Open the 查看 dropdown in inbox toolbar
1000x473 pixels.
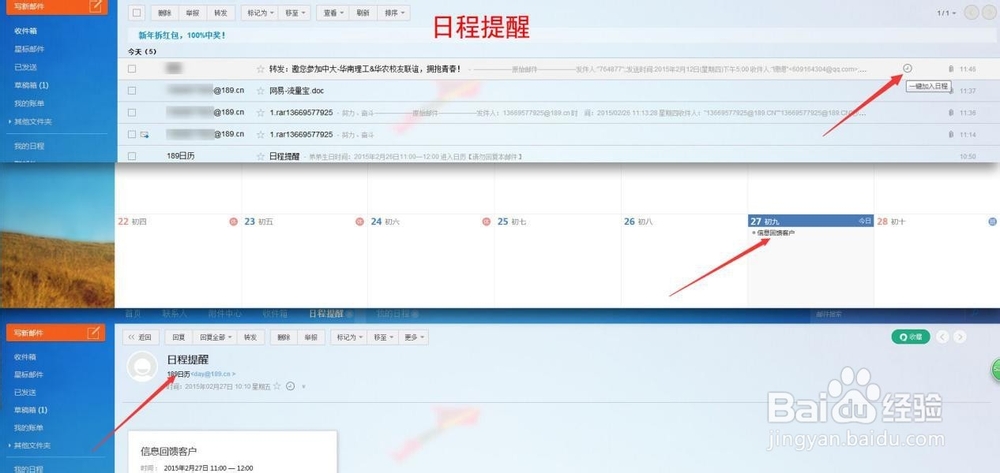pos(333,13)
